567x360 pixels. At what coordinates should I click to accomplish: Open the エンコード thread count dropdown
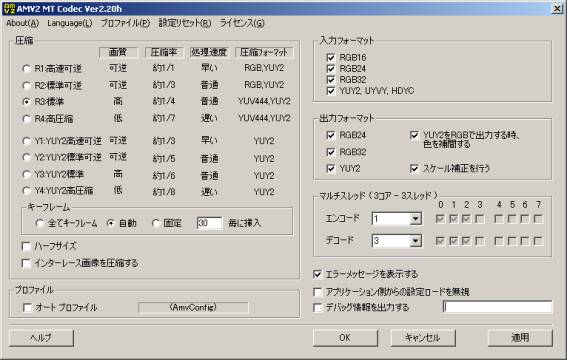(415, 219)
